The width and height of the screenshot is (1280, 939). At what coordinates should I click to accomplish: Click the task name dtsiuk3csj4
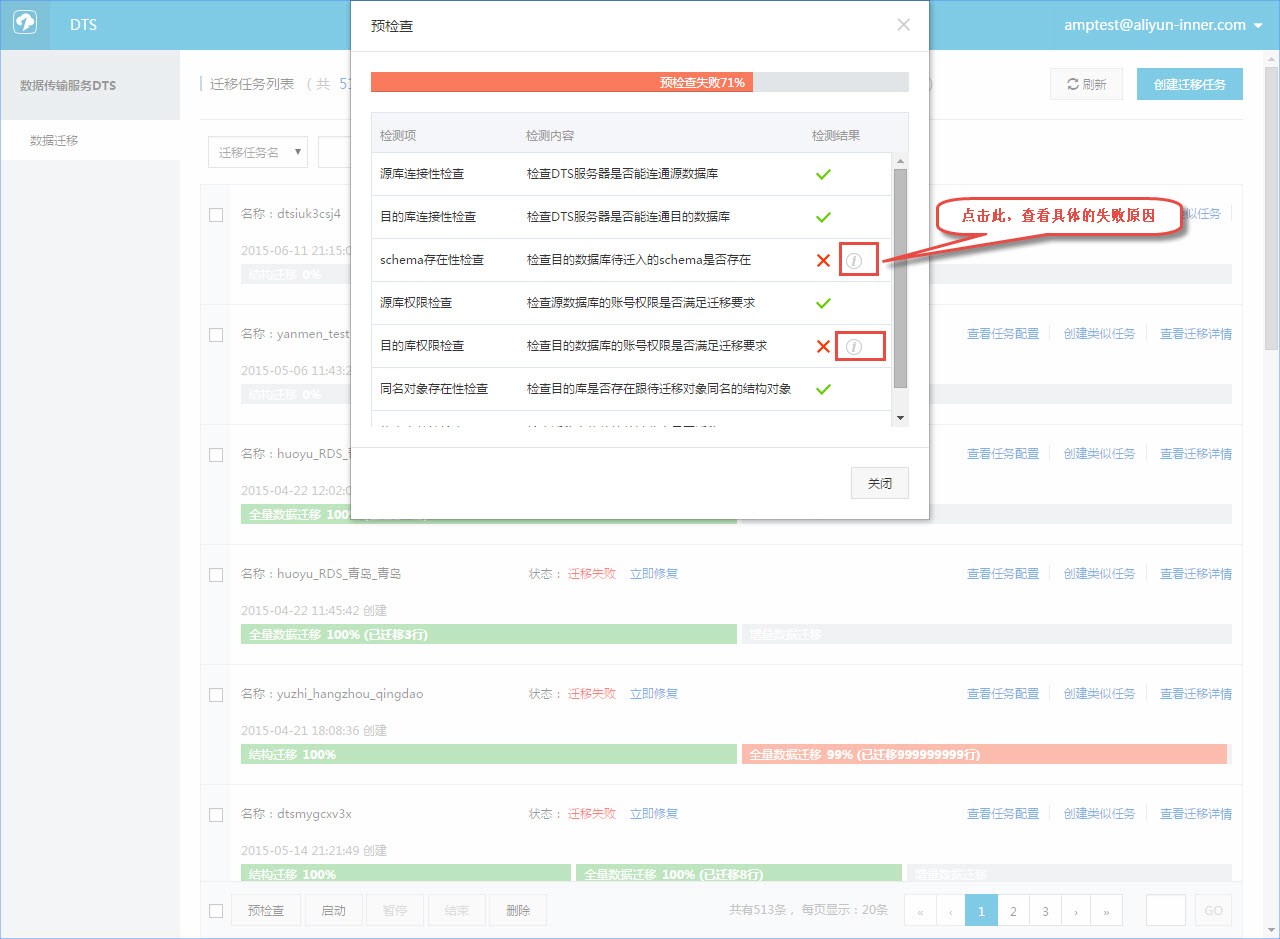click(309, 214)
